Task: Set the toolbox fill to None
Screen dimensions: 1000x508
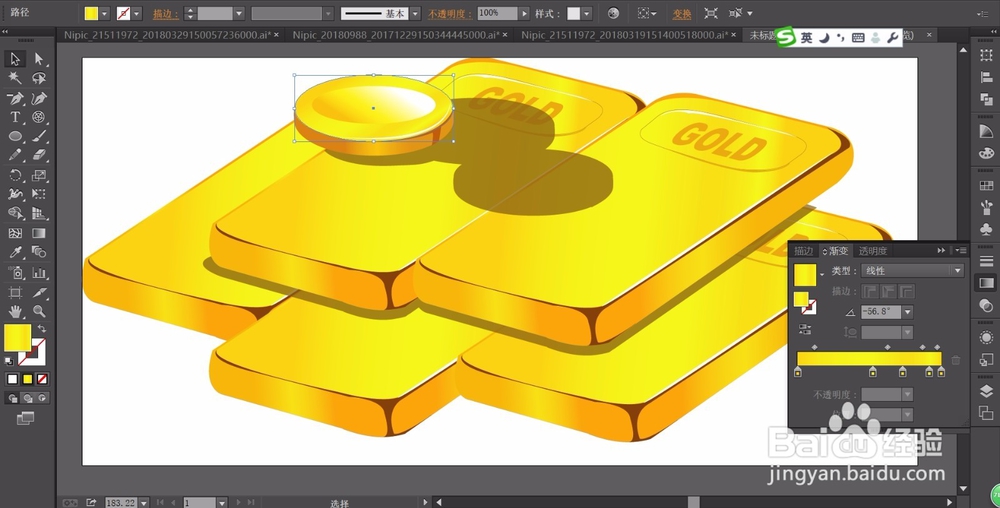Action: [42, 379]
